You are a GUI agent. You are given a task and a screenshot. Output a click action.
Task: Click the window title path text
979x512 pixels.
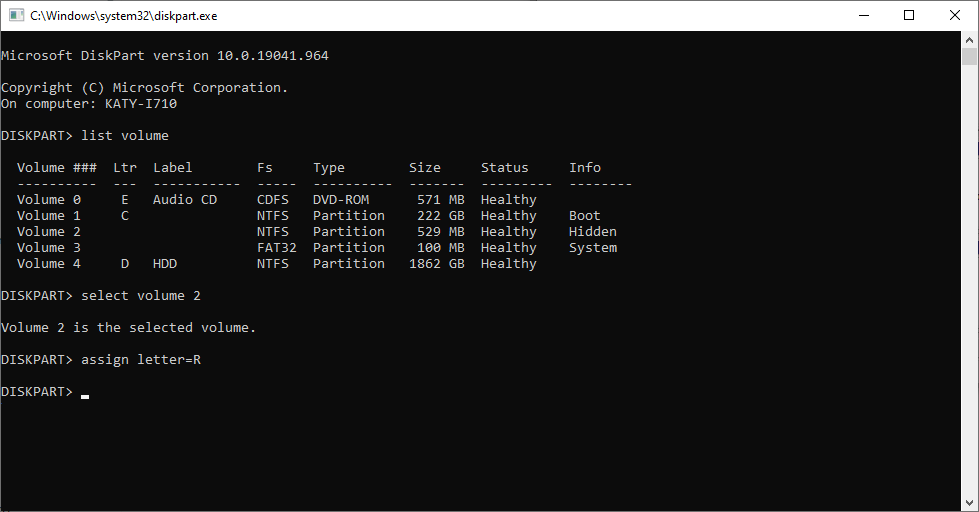click(124, 16)
